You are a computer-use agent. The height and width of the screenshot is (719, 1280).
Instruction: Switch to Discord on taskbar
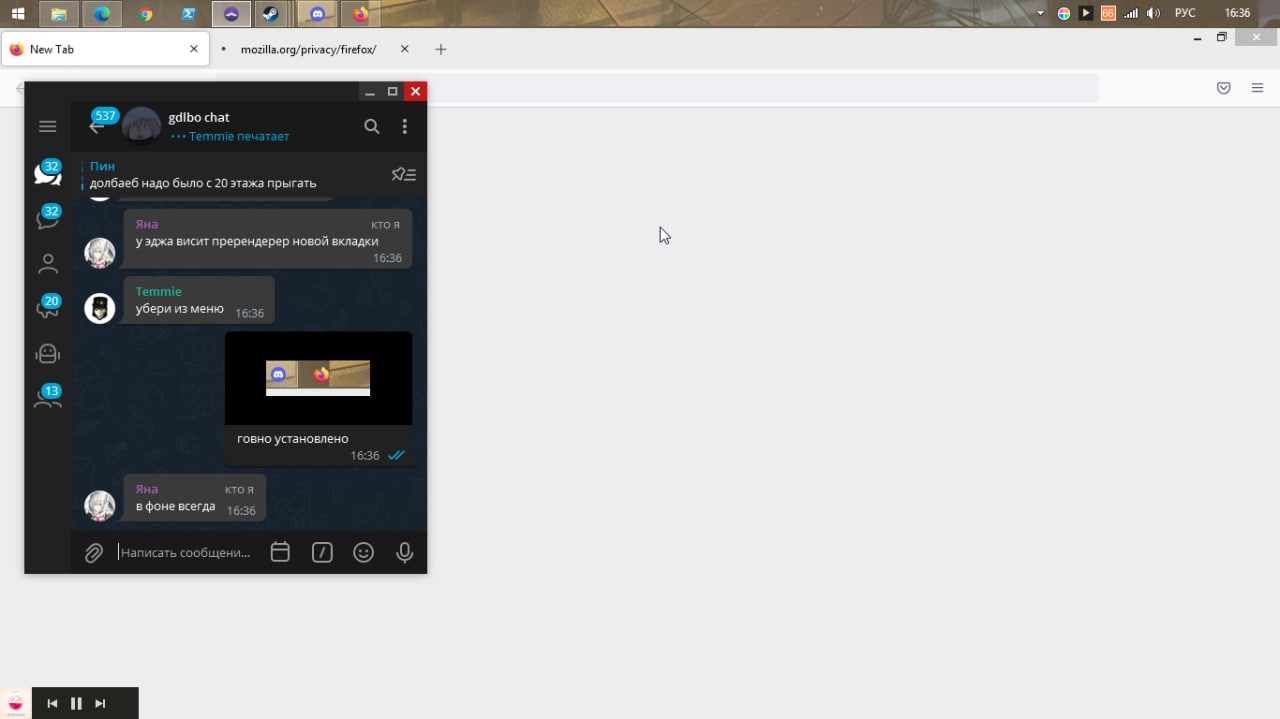click(x=318, y=14)
